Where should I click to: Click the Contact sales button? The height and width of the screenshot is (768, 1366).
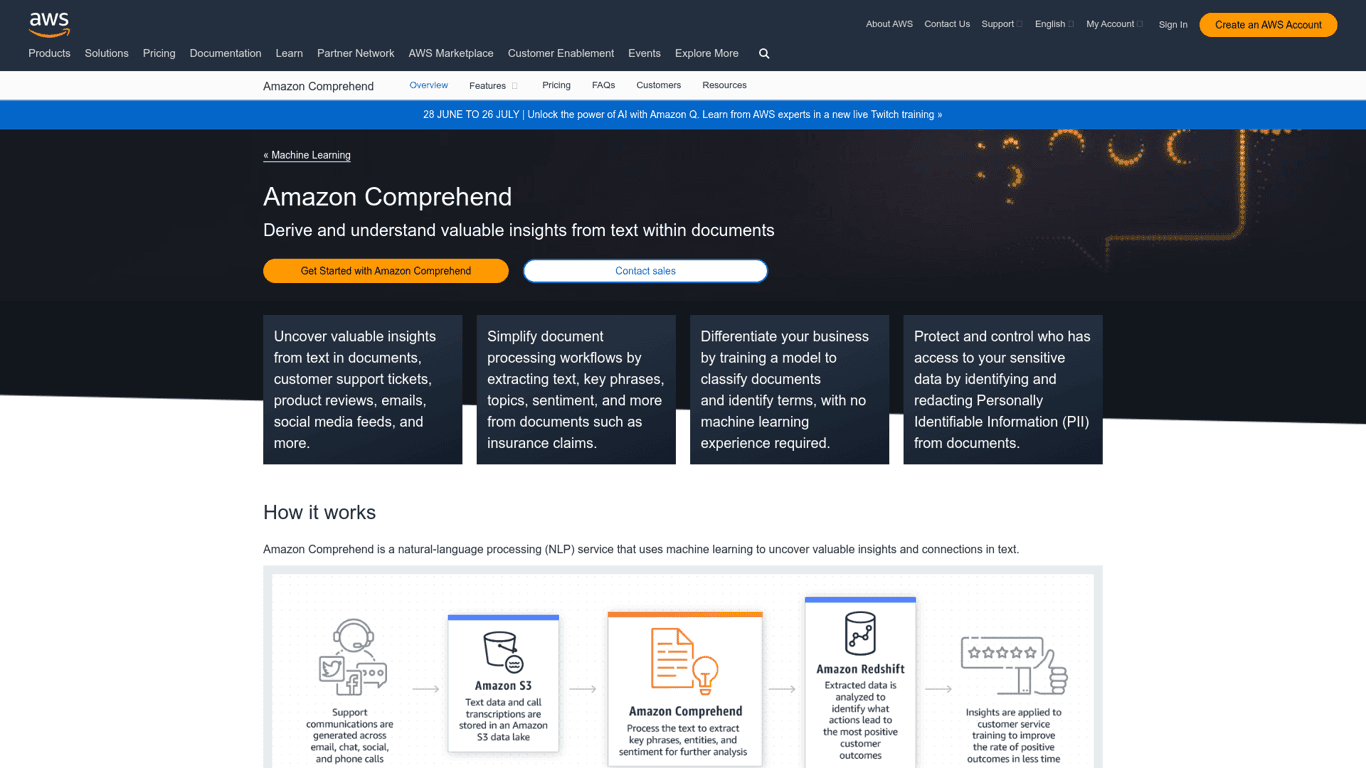[645, 271]
